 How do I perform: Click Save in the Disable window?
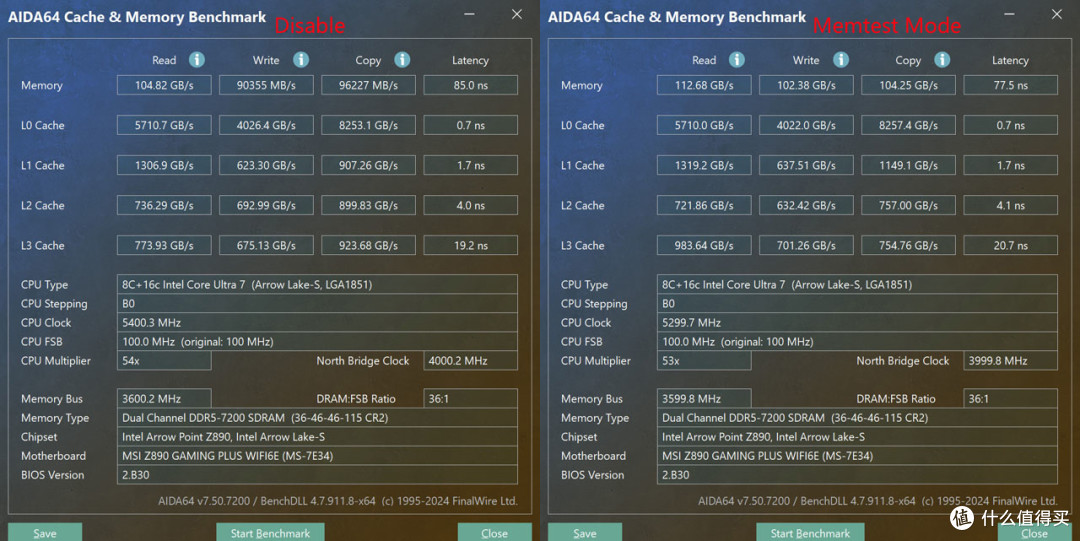pos(45,532)
